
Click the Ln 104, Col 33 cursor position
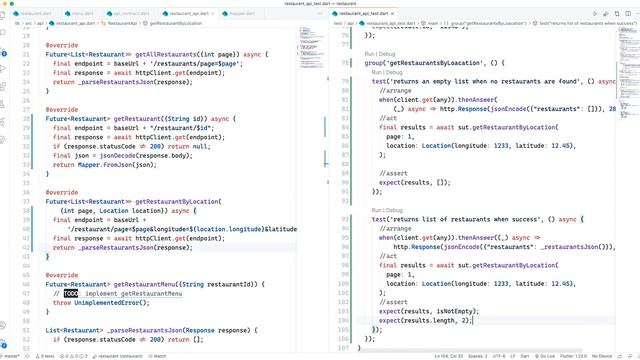point(449,356)
